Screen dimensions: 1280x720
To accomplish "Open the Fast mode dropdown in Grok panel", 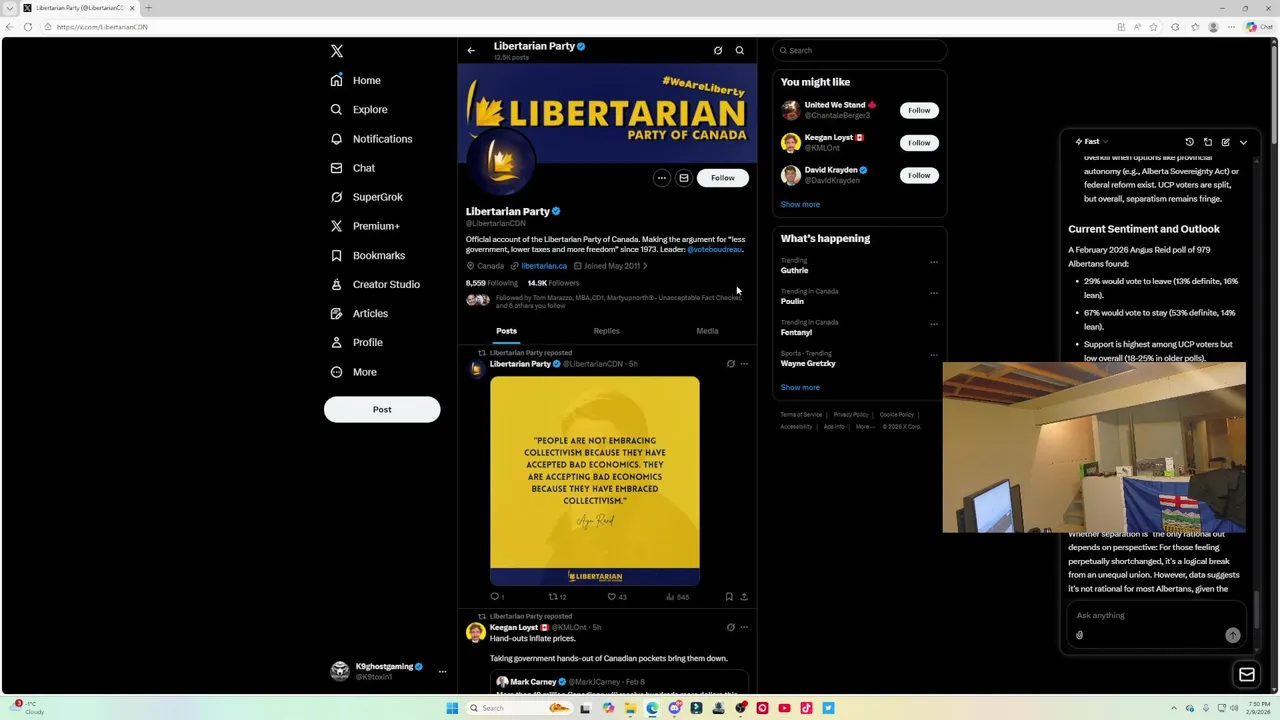I will tap(1092, 142).
